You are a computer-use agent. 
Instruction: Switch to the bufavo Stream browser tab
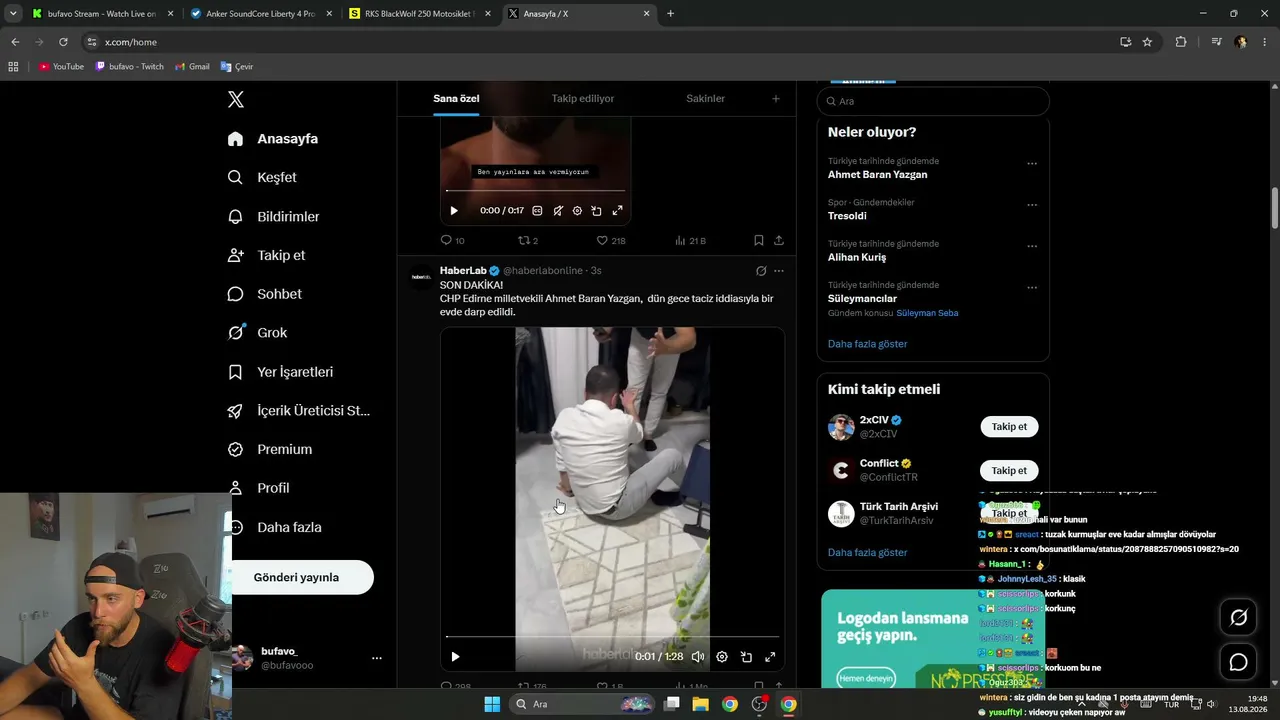point(103,14)
